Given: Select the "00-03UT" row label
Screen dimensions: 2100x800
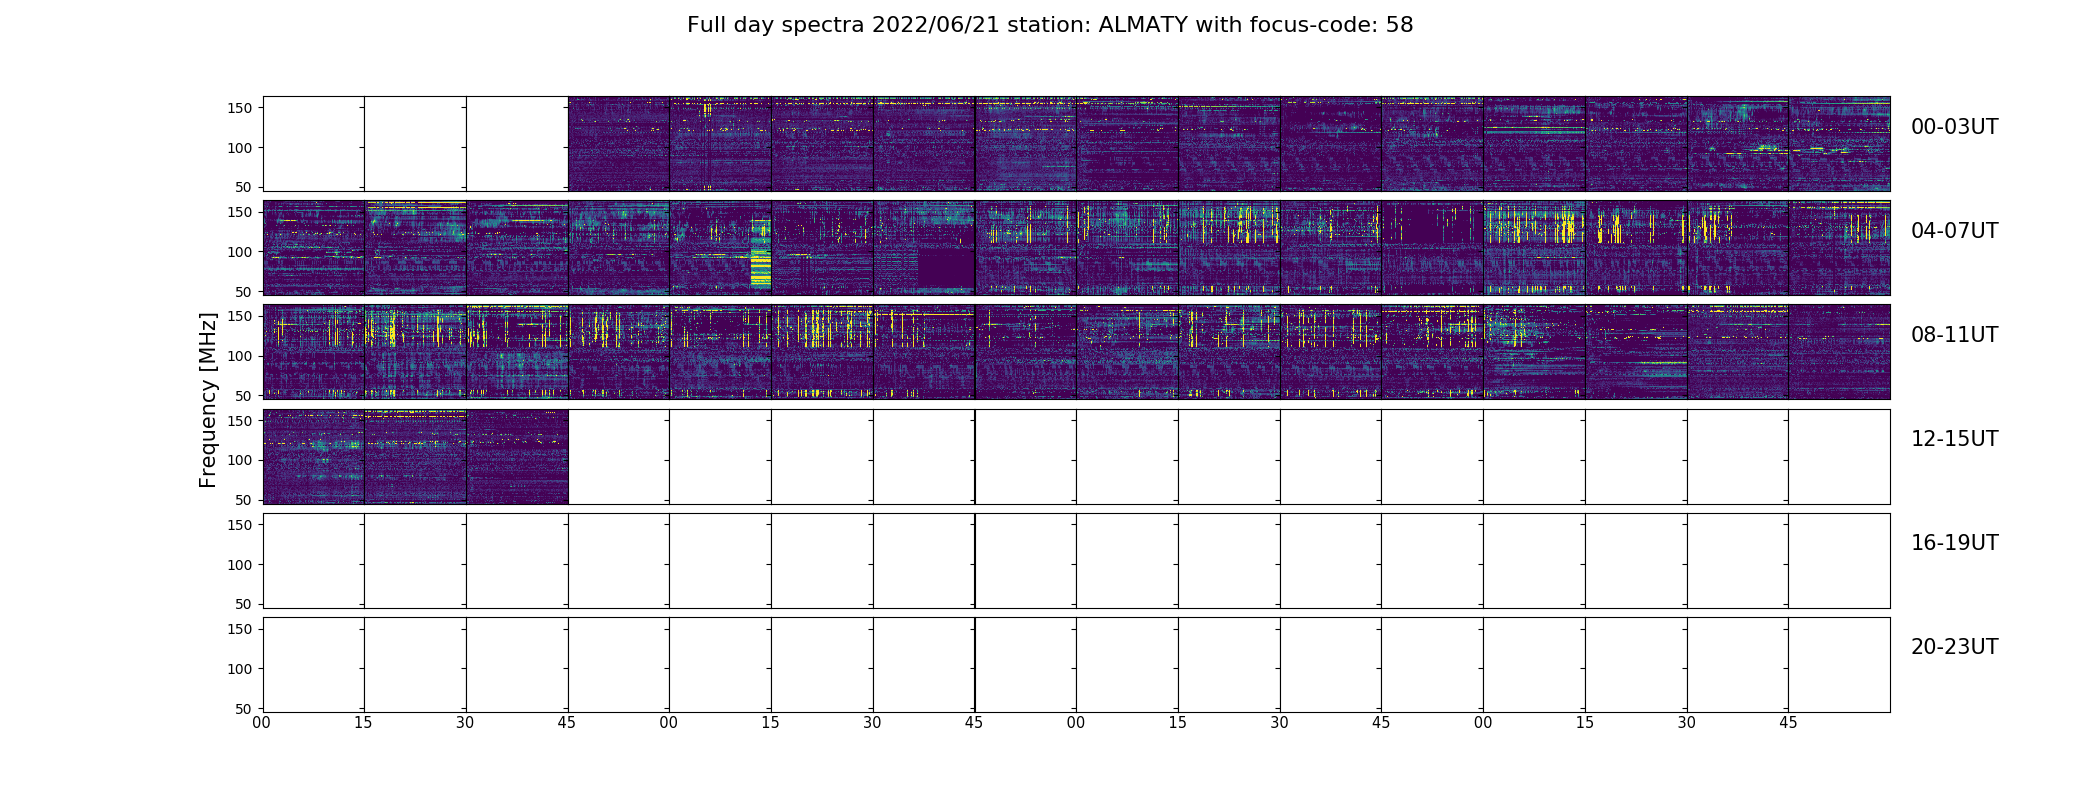Looking at the screenshot, I should pos(1954,127).
